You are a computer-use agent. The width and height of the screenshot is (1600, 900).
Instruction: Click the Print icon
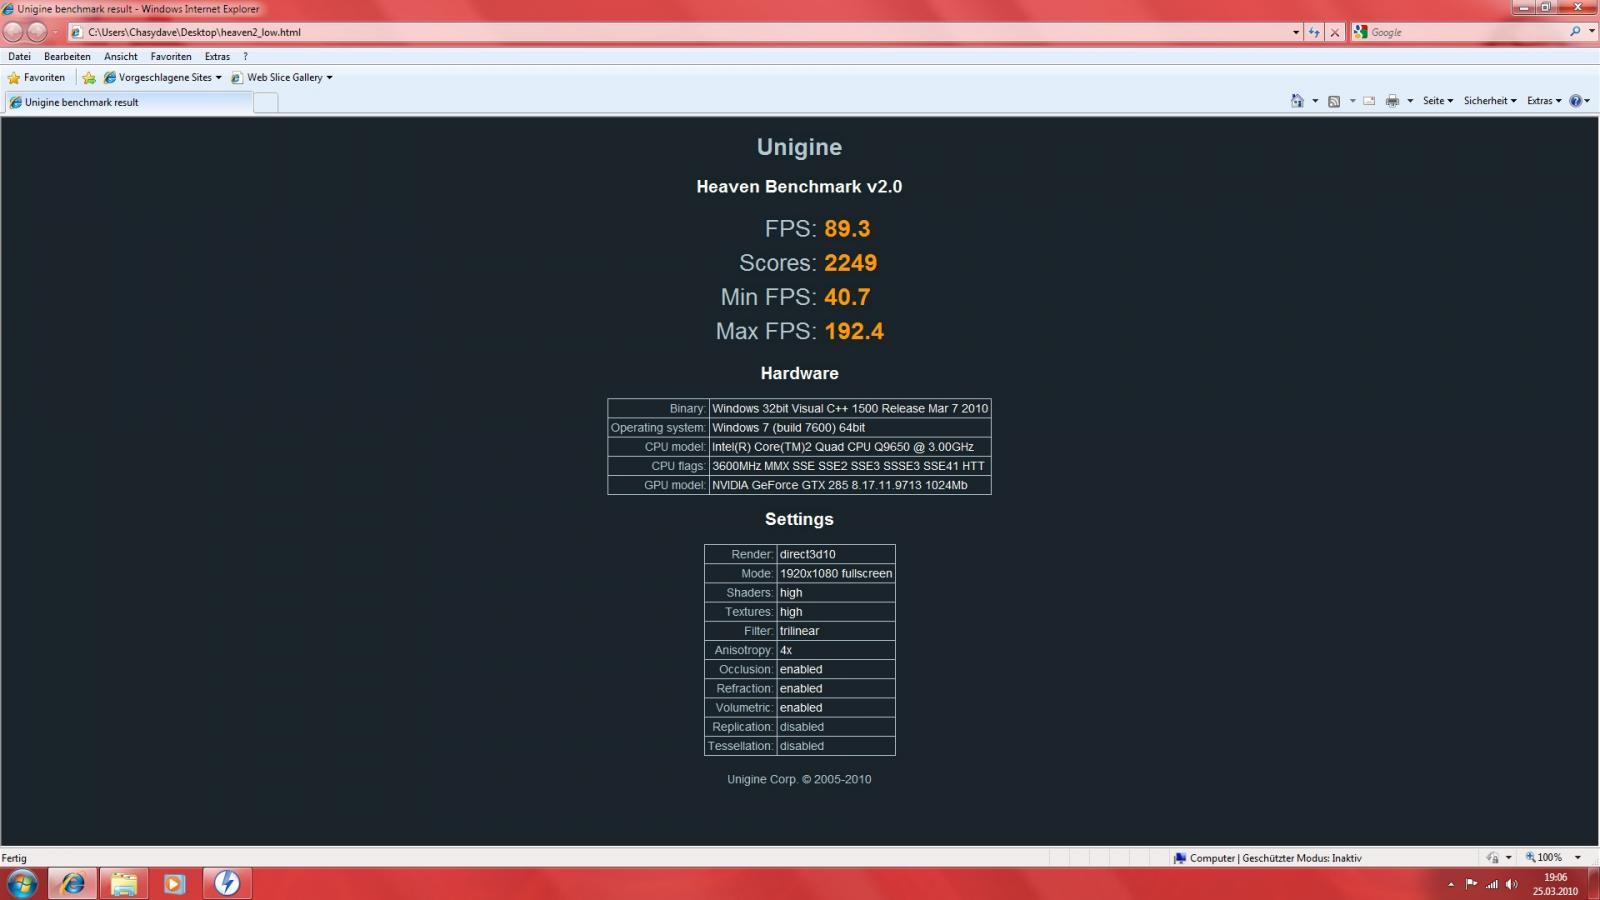click(x=1392, y=101)
